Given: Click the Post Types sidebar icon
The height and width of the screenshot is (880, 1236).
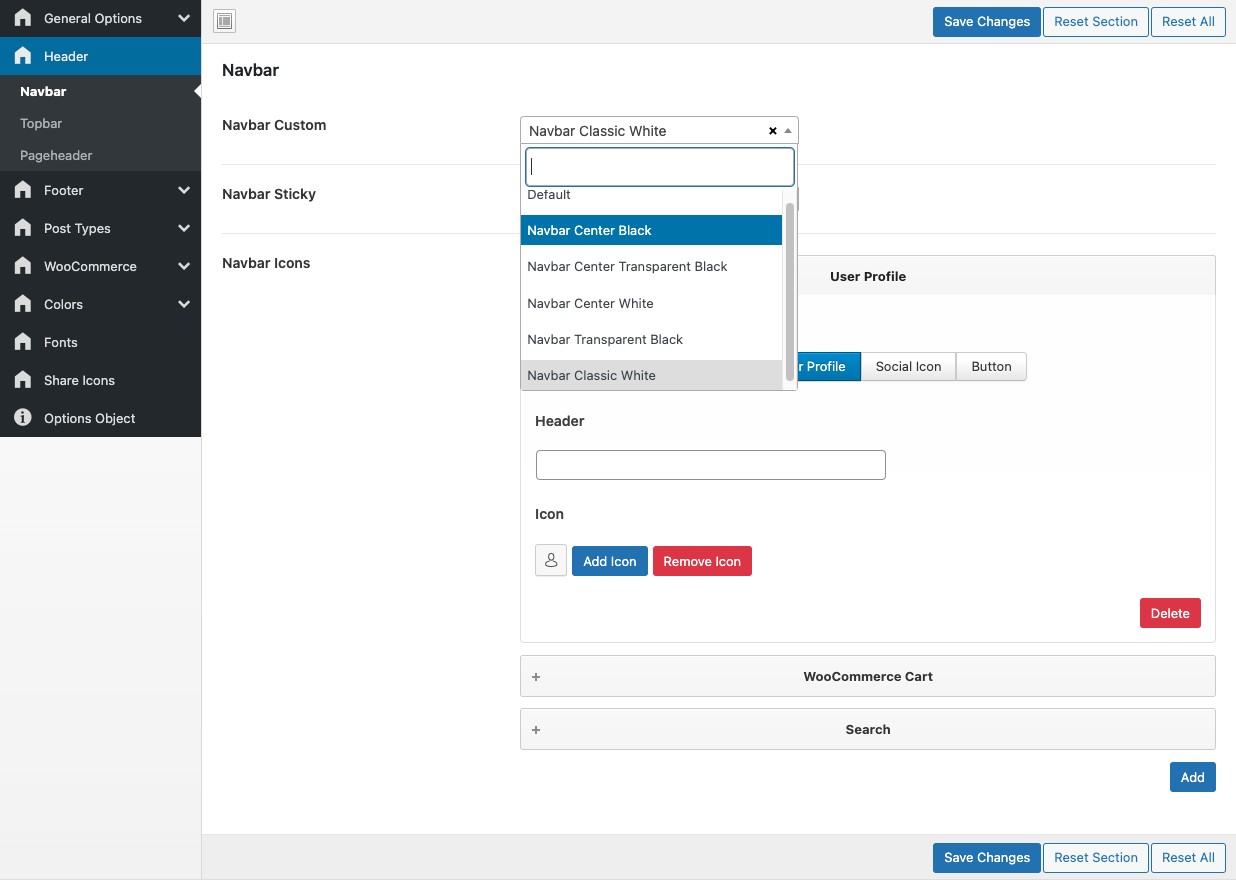Looking at the screenshot, I should (x=23, y=228).
